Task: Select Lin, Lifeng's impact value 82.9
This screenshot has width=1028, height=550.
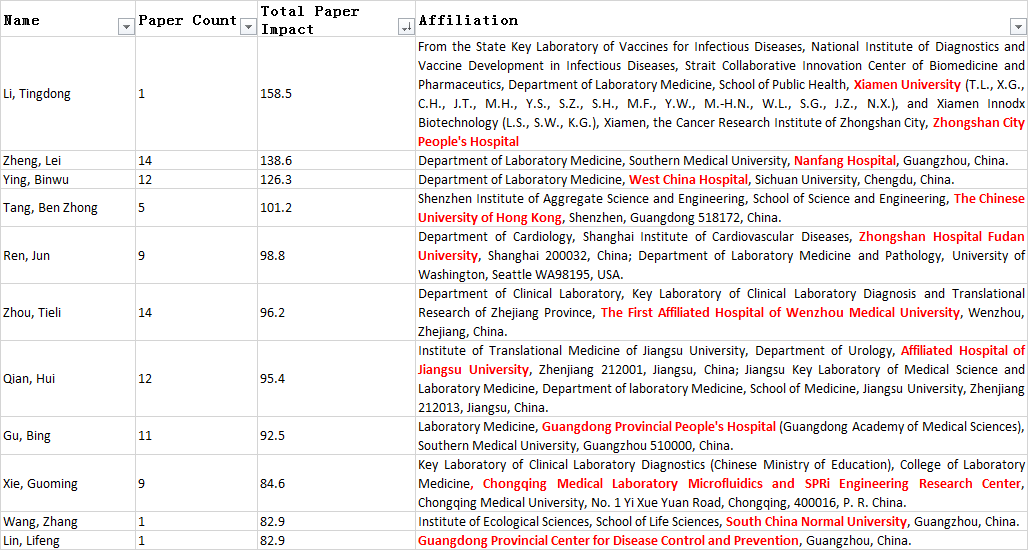Action: (336, 541)
